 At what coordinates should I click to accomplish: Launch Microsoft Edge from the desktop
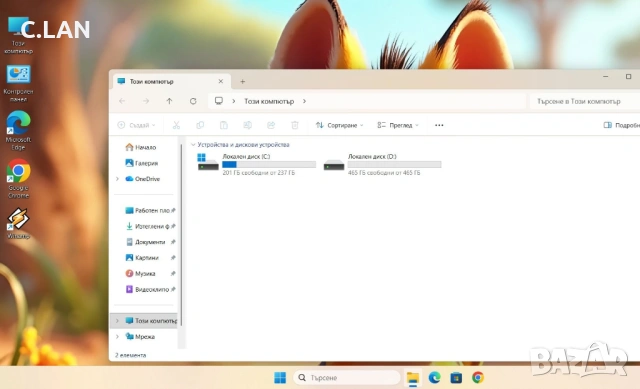pos(18,131)
